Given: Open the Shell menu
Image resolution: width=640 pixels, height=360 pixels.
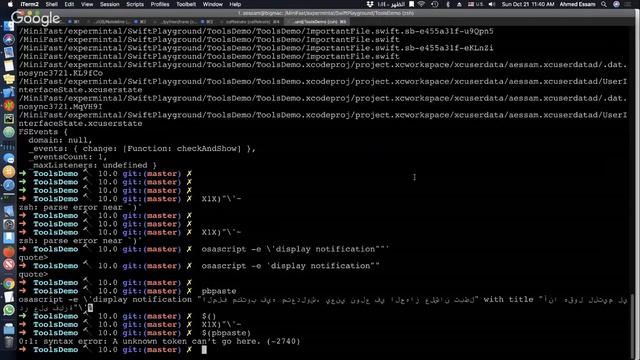Looking at the screenshot, I should pyautogui.click(x=51, y=4).
